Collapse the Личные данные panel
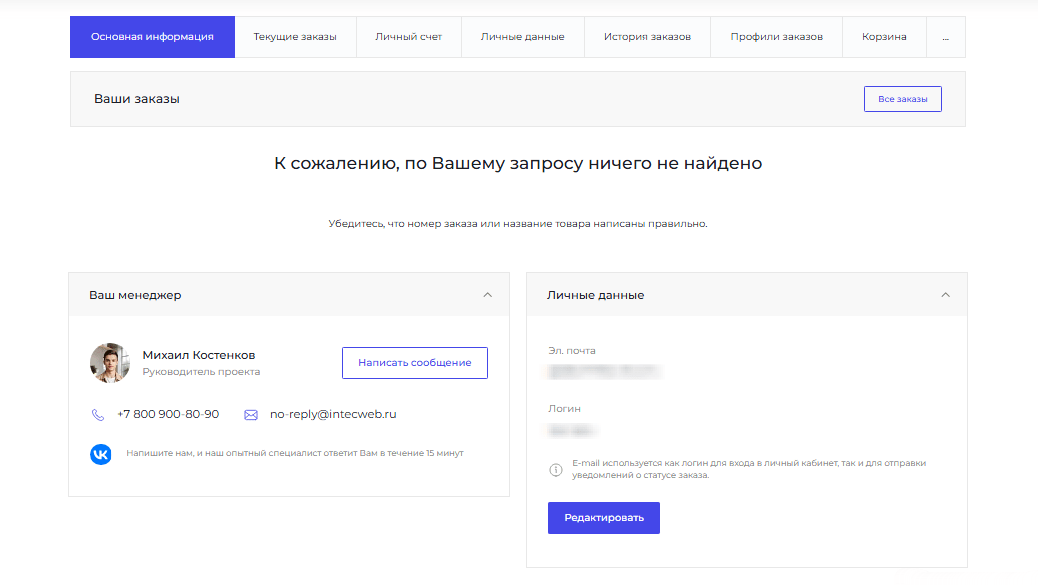This screenshot has height=585, width=1038. click(x=946, y=295)
